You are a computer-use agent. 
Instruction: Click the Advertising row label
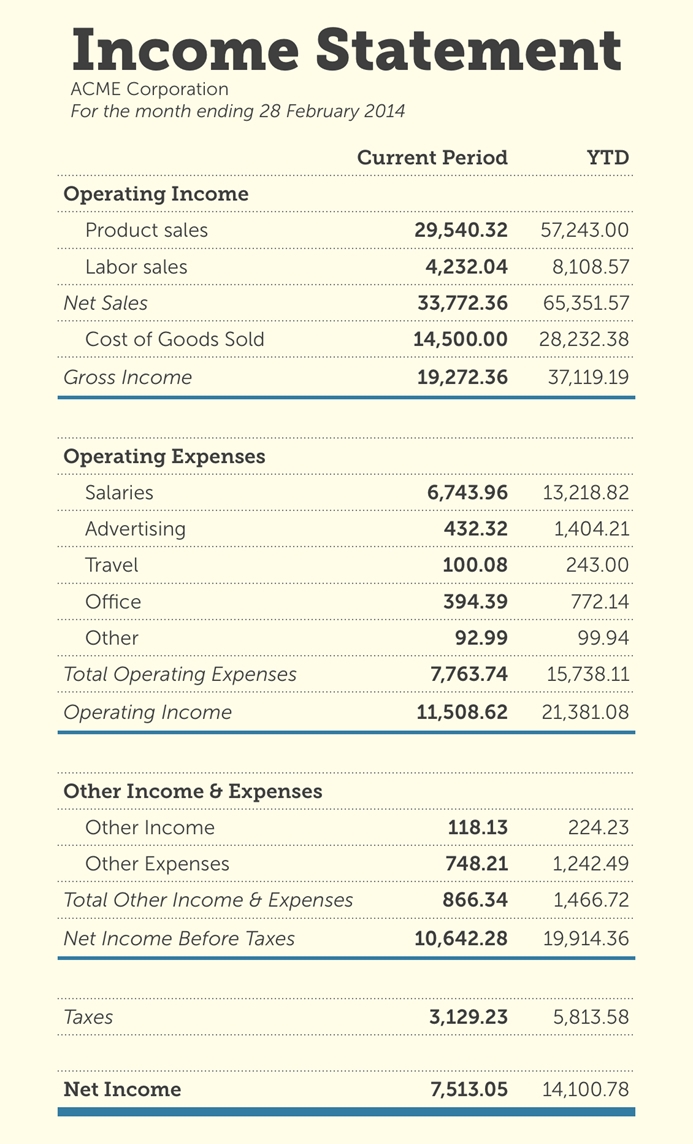[135, 528]
